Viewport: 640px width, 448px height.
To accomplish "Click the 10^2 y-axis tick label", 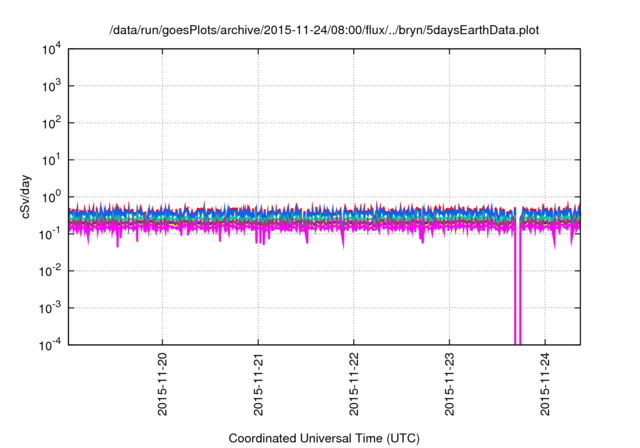I will [52, 123].
